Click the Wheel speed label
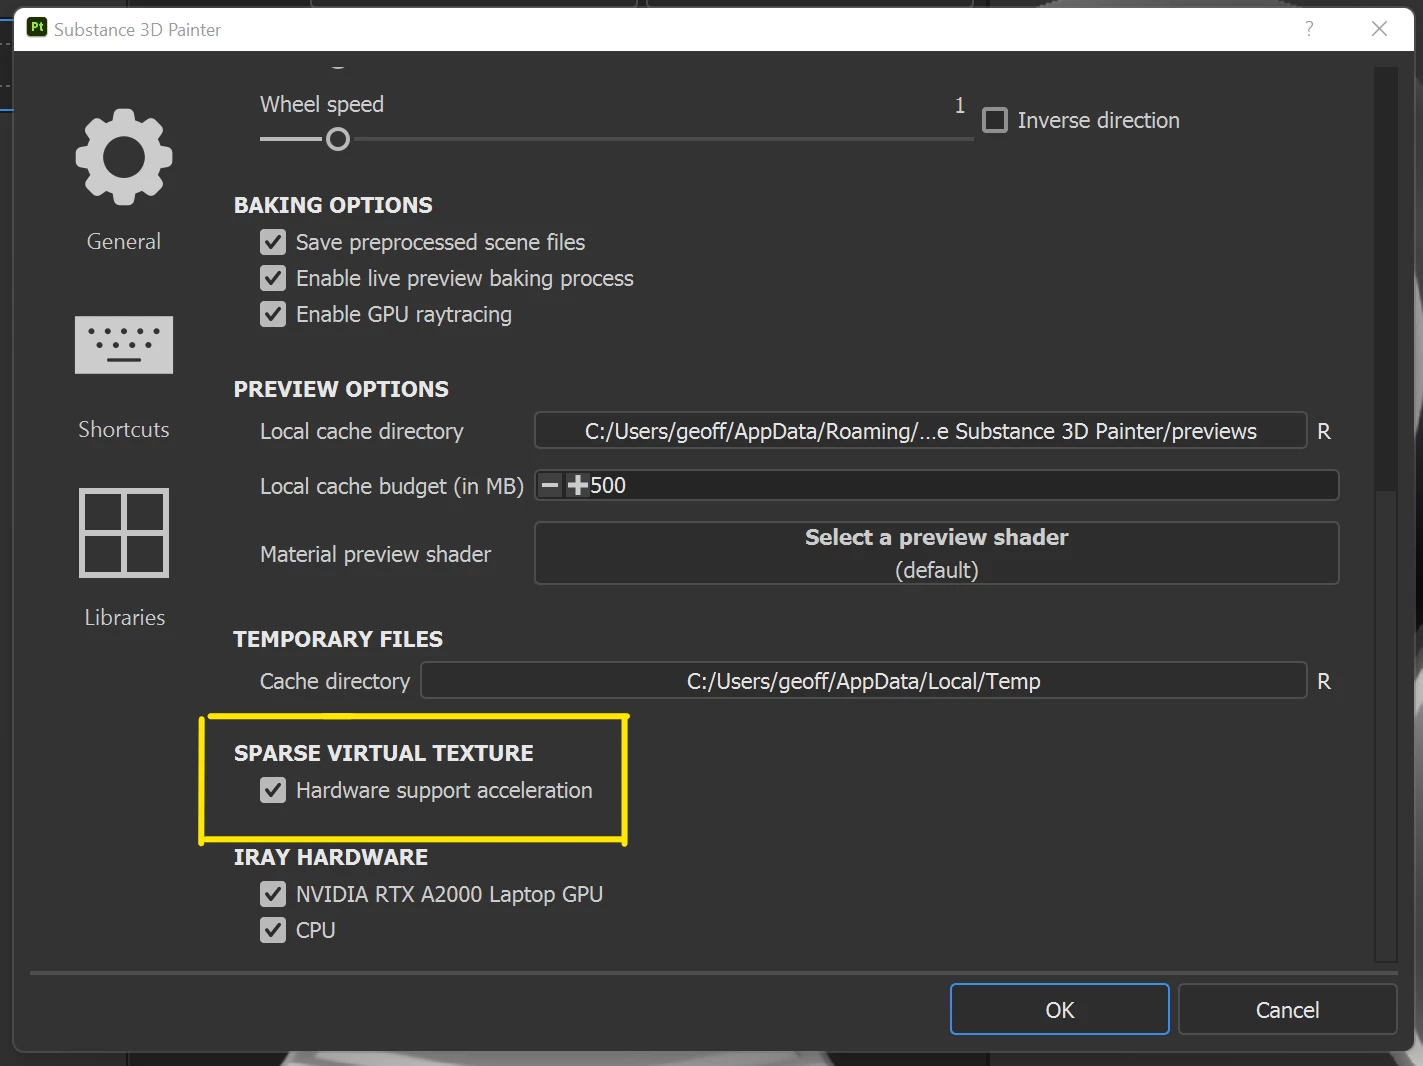Image resolution: width=1423 pixels, height=1066 pixels. click(322, 104)
